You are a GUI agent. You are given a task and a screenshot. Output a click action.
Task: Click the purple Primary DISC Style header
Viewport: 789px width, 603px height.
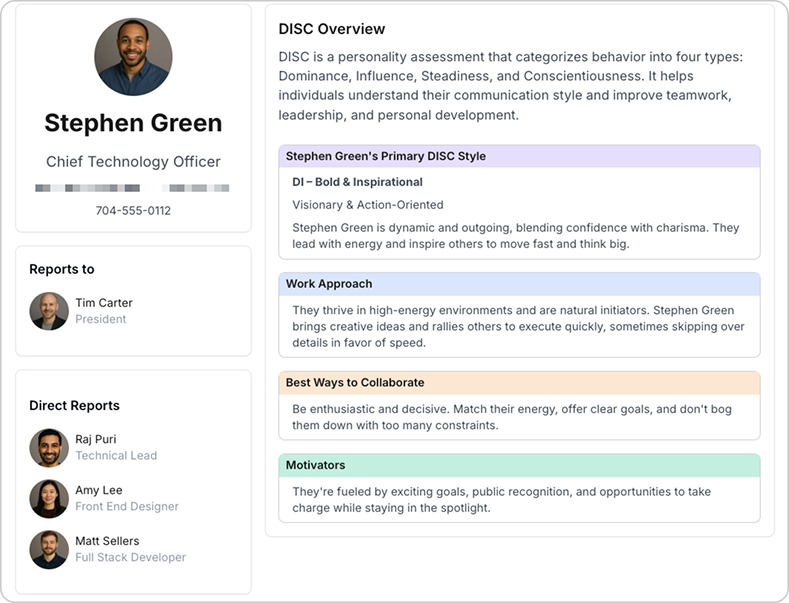(519, 156)
